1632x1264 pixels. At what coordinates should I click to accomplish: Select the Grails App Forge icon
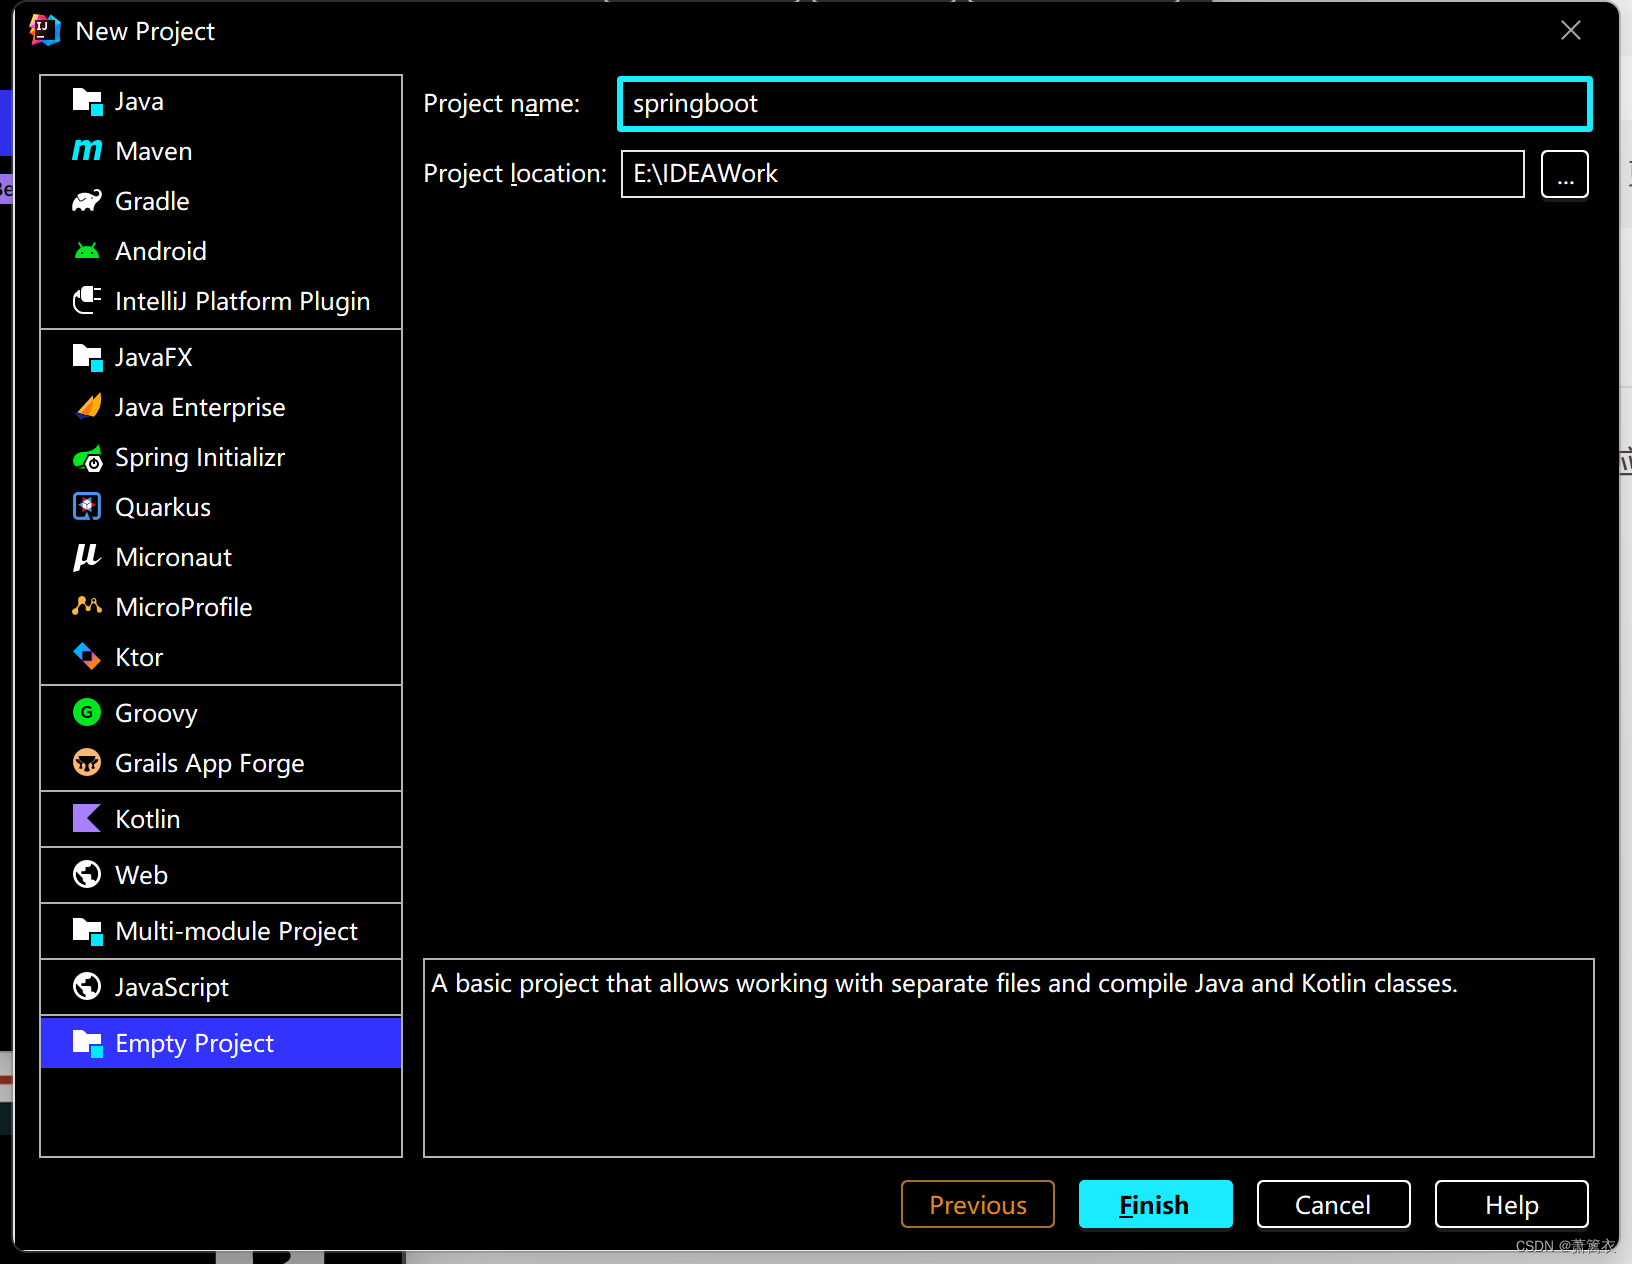[x=87, y=763]
